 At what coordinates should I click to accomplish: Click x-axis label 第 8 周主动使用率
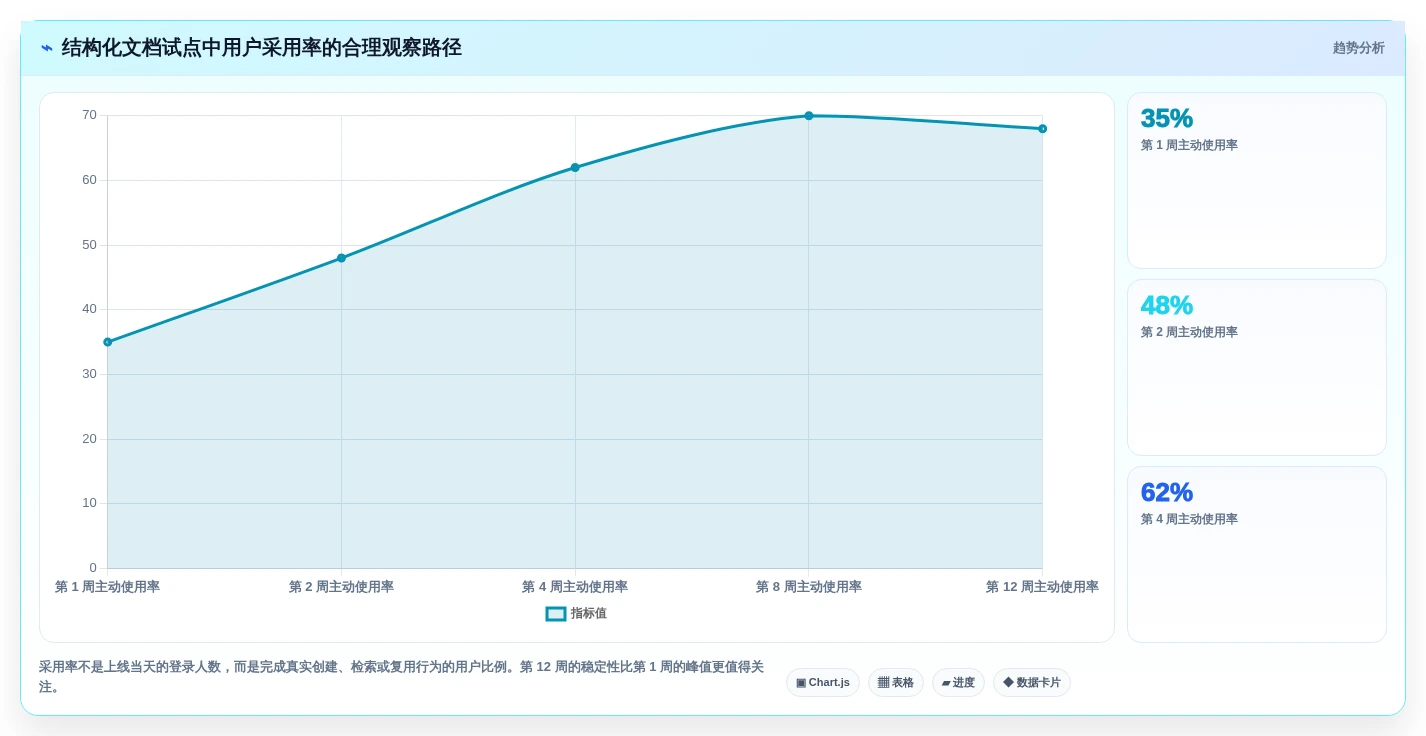pos(809,587)
